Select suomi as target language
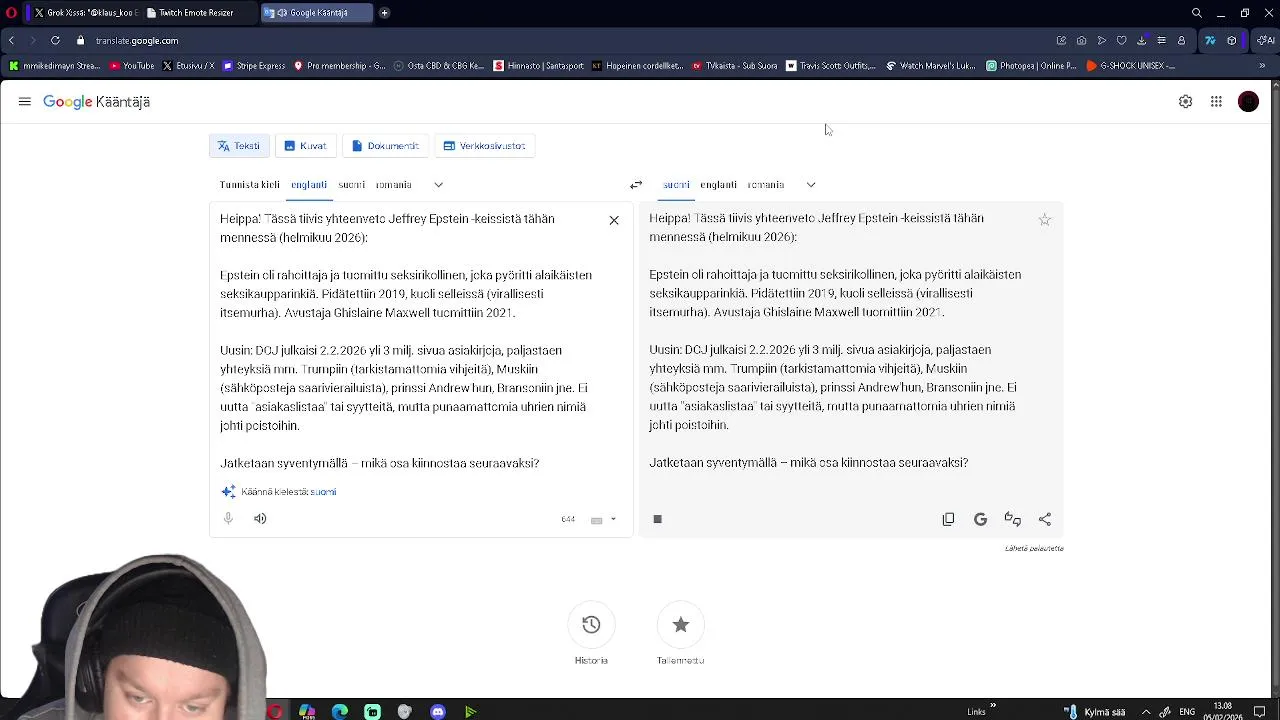 676,185
